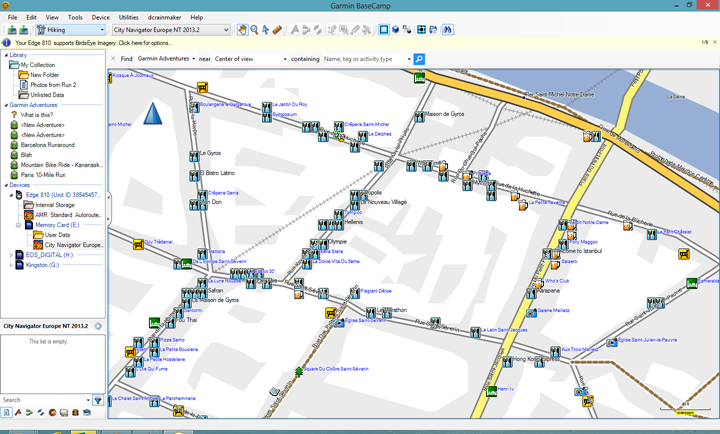Select Edge 810 device entry

click(63, 195)
